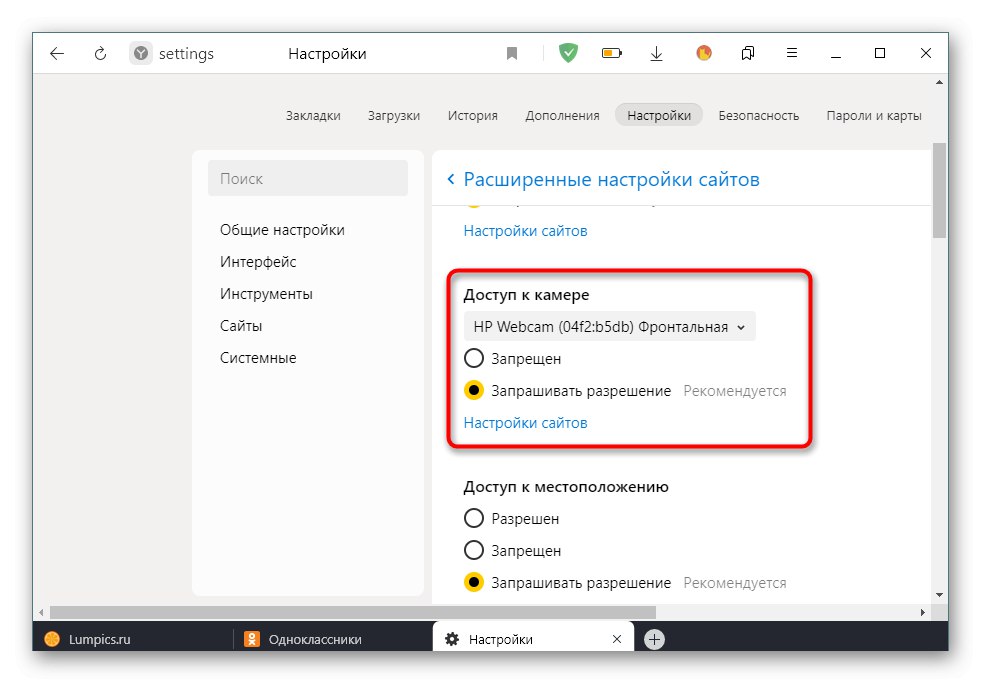The height and width of the screenshot is (683, 981).
Task: Click the vertical scrollbar thumb
Action: [939, 191]
